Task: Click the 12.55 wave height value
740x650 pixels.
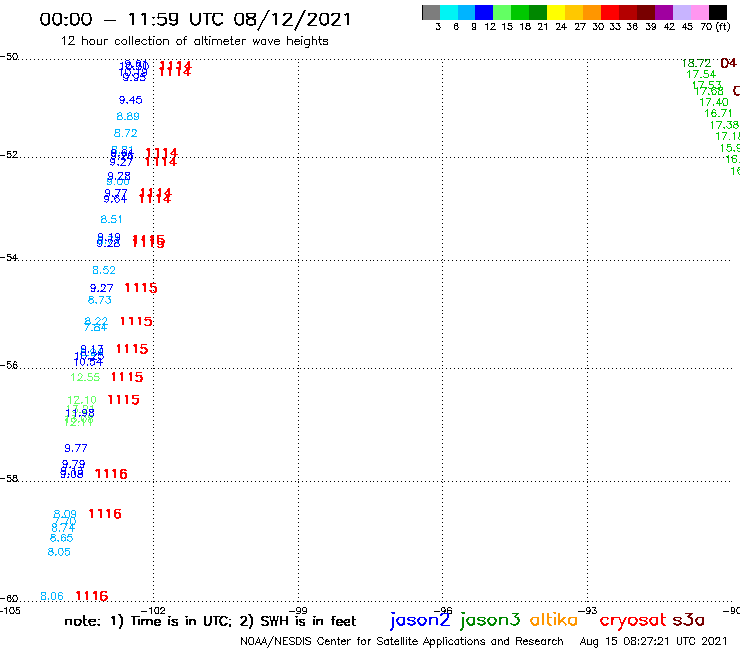Action: [x=85, y=377]
